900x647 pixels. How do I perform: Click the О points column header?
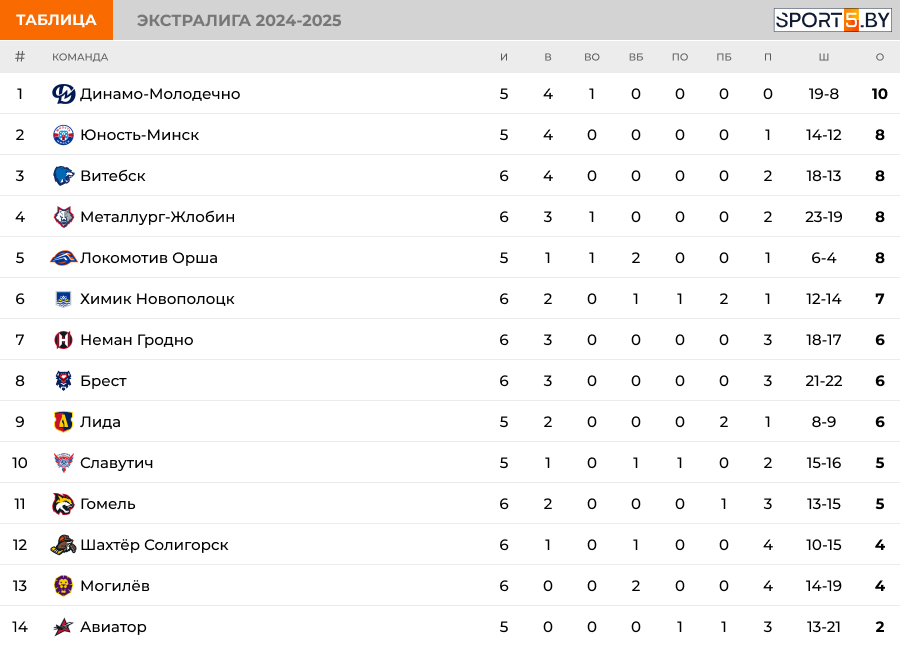pos(880,57)
